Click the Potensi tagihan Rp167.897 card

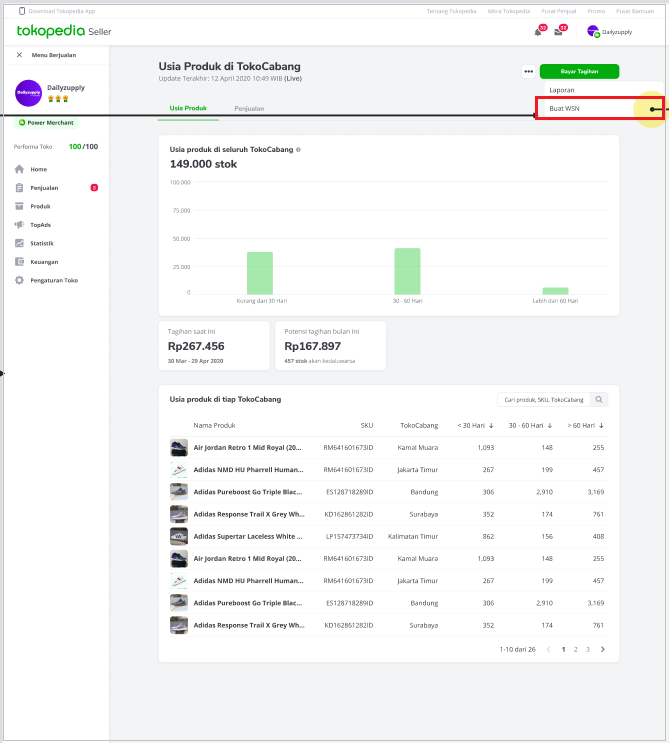coord(330,346)
